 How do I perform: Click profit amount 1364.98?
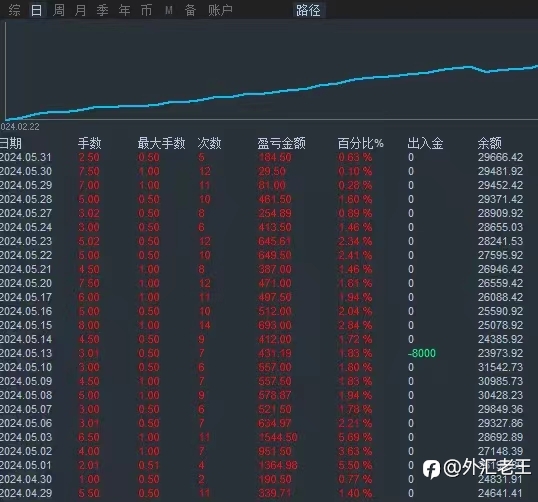[x=278, y=465]
